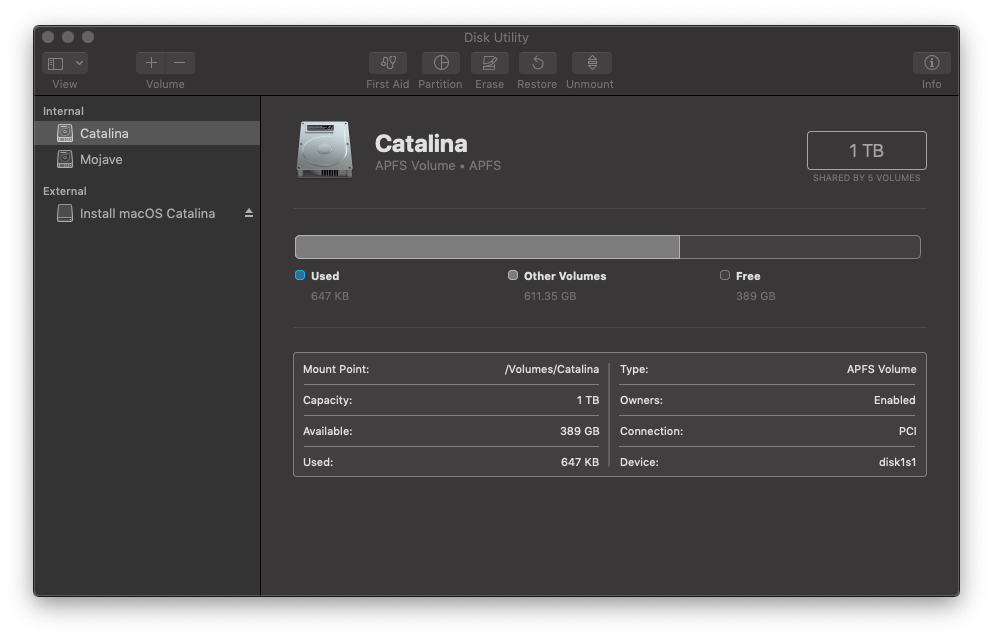The height and width of the screenshot is (638, 993).
Task: Click the Catalina disk icon in sidebar
Action: [x=65, y=133]
